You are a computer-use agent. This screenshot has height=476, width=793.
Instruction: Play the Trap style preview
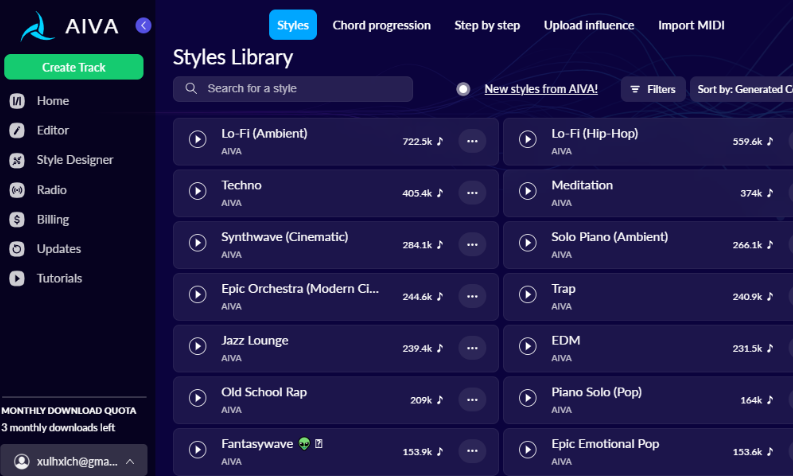(x=527, y=294)
